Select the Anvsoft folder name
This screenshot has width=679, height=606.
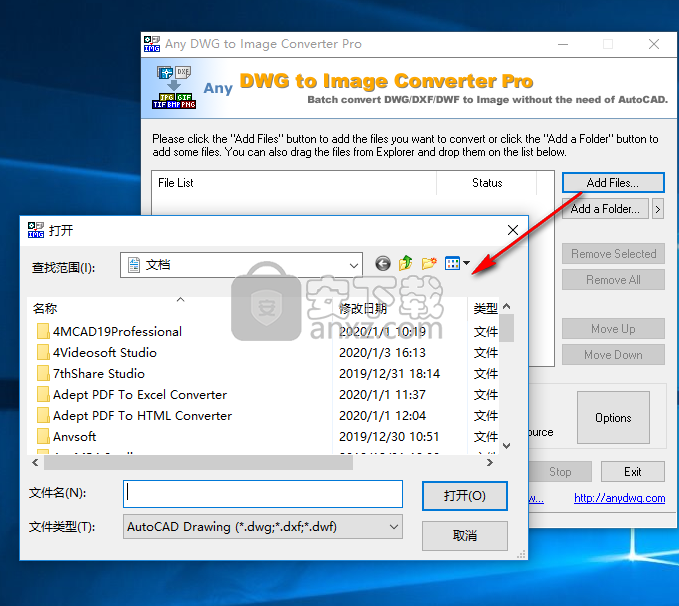pos(74,437)
